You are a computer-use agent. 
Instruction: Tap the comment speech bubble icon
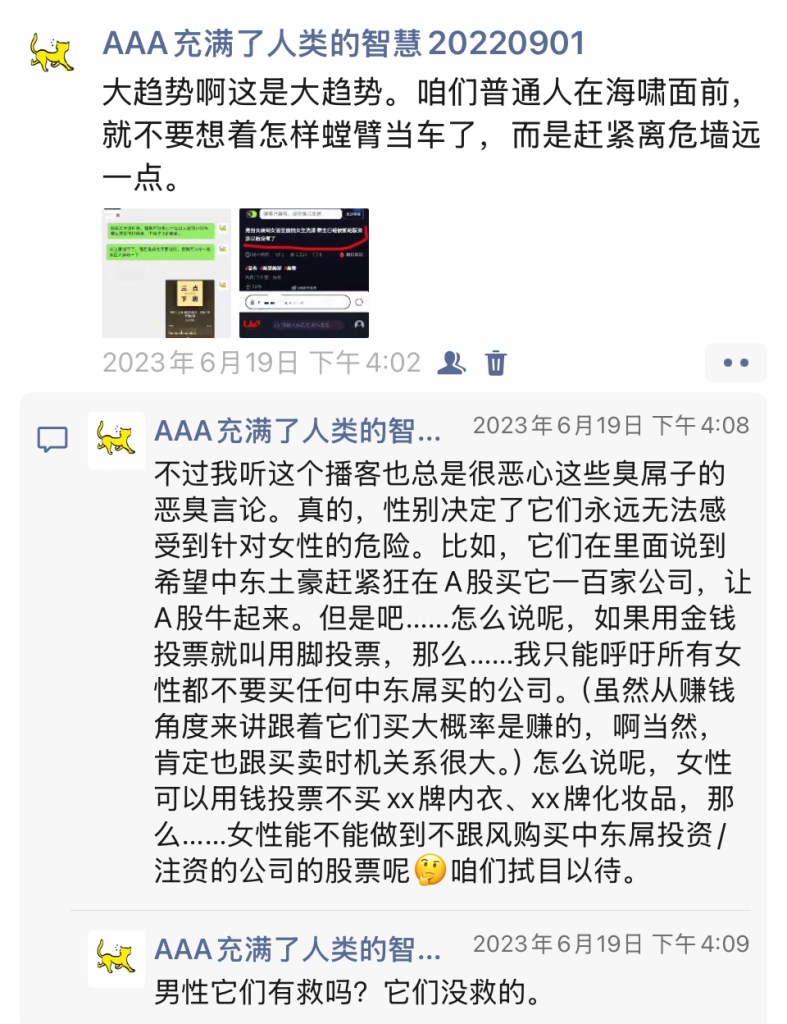point(52,440)
